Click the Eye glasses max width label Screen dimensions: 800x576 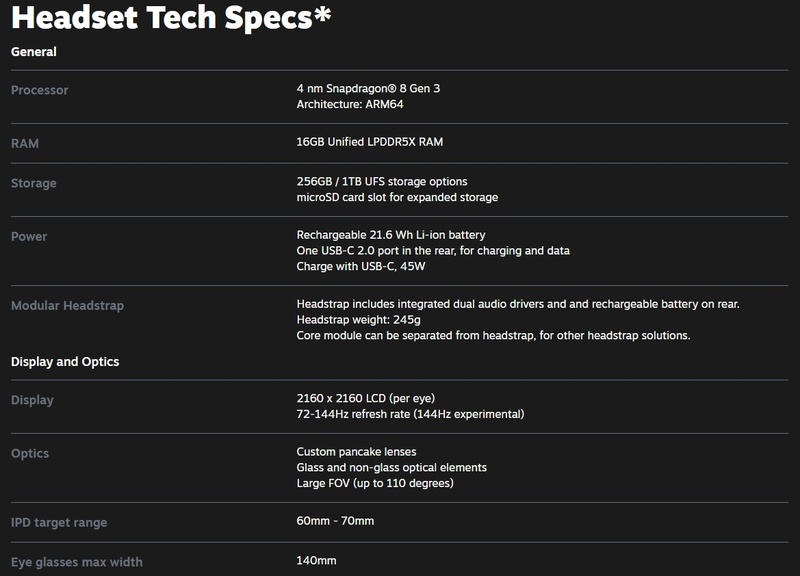77,562
